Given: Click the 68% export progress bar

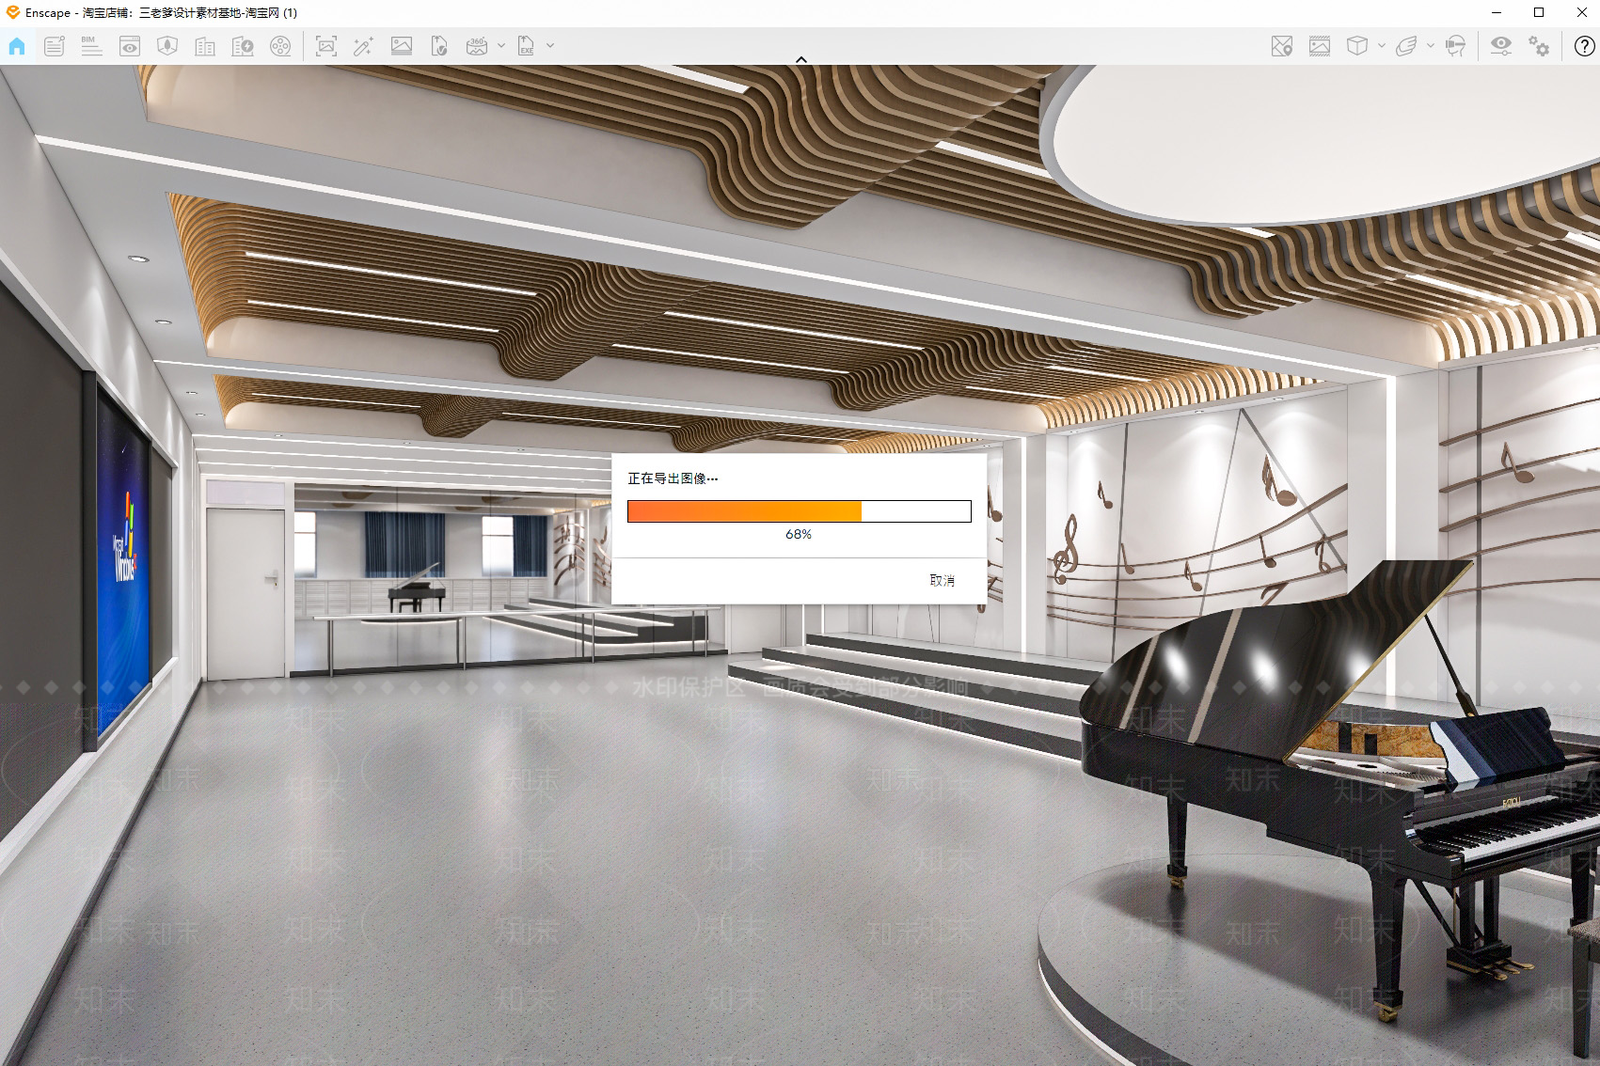Looking at the screenshot, I should coord(799,511).
